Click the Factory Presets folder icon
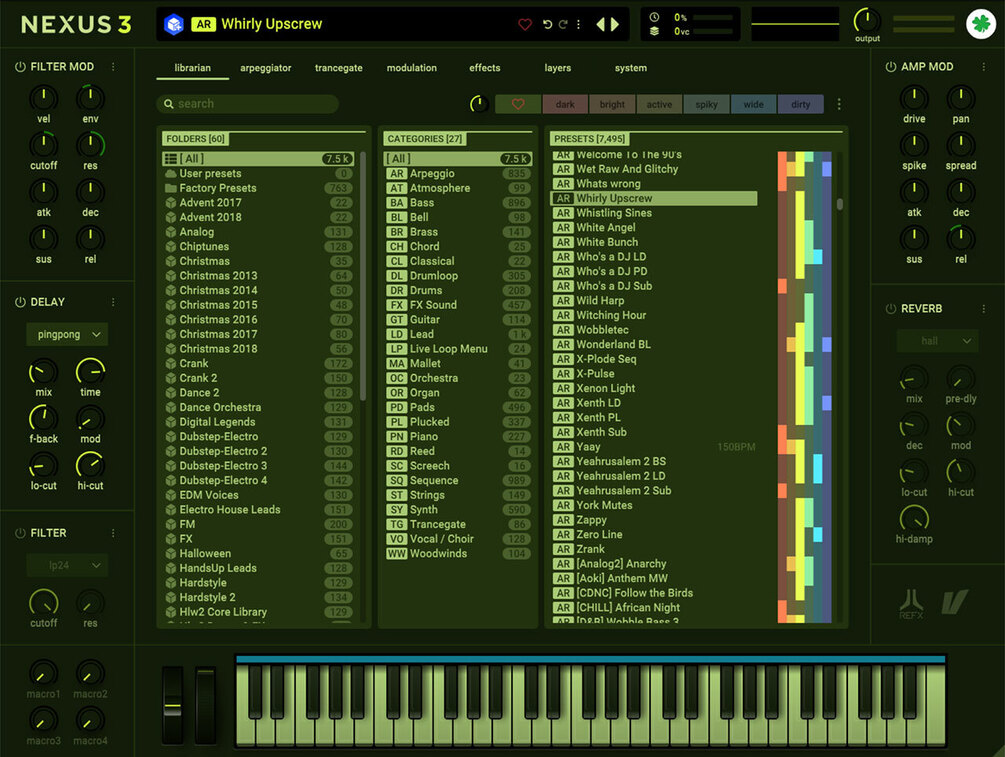The image size is (1005, 757). (x=170, y=188)
